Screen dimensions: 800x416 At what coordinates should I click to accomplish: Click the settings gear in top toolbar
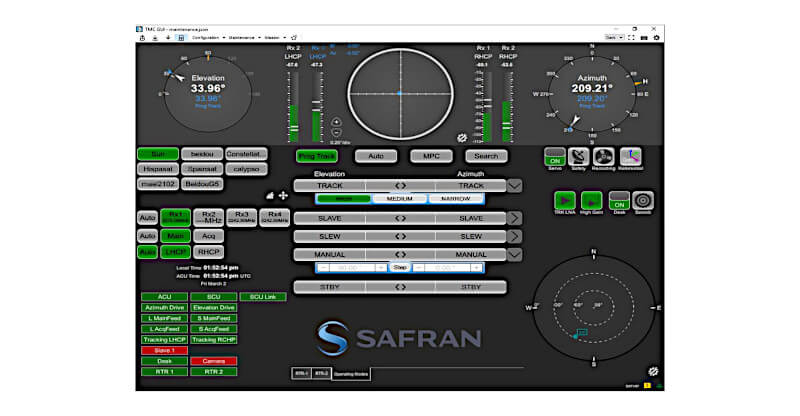[x=656, y=37]
